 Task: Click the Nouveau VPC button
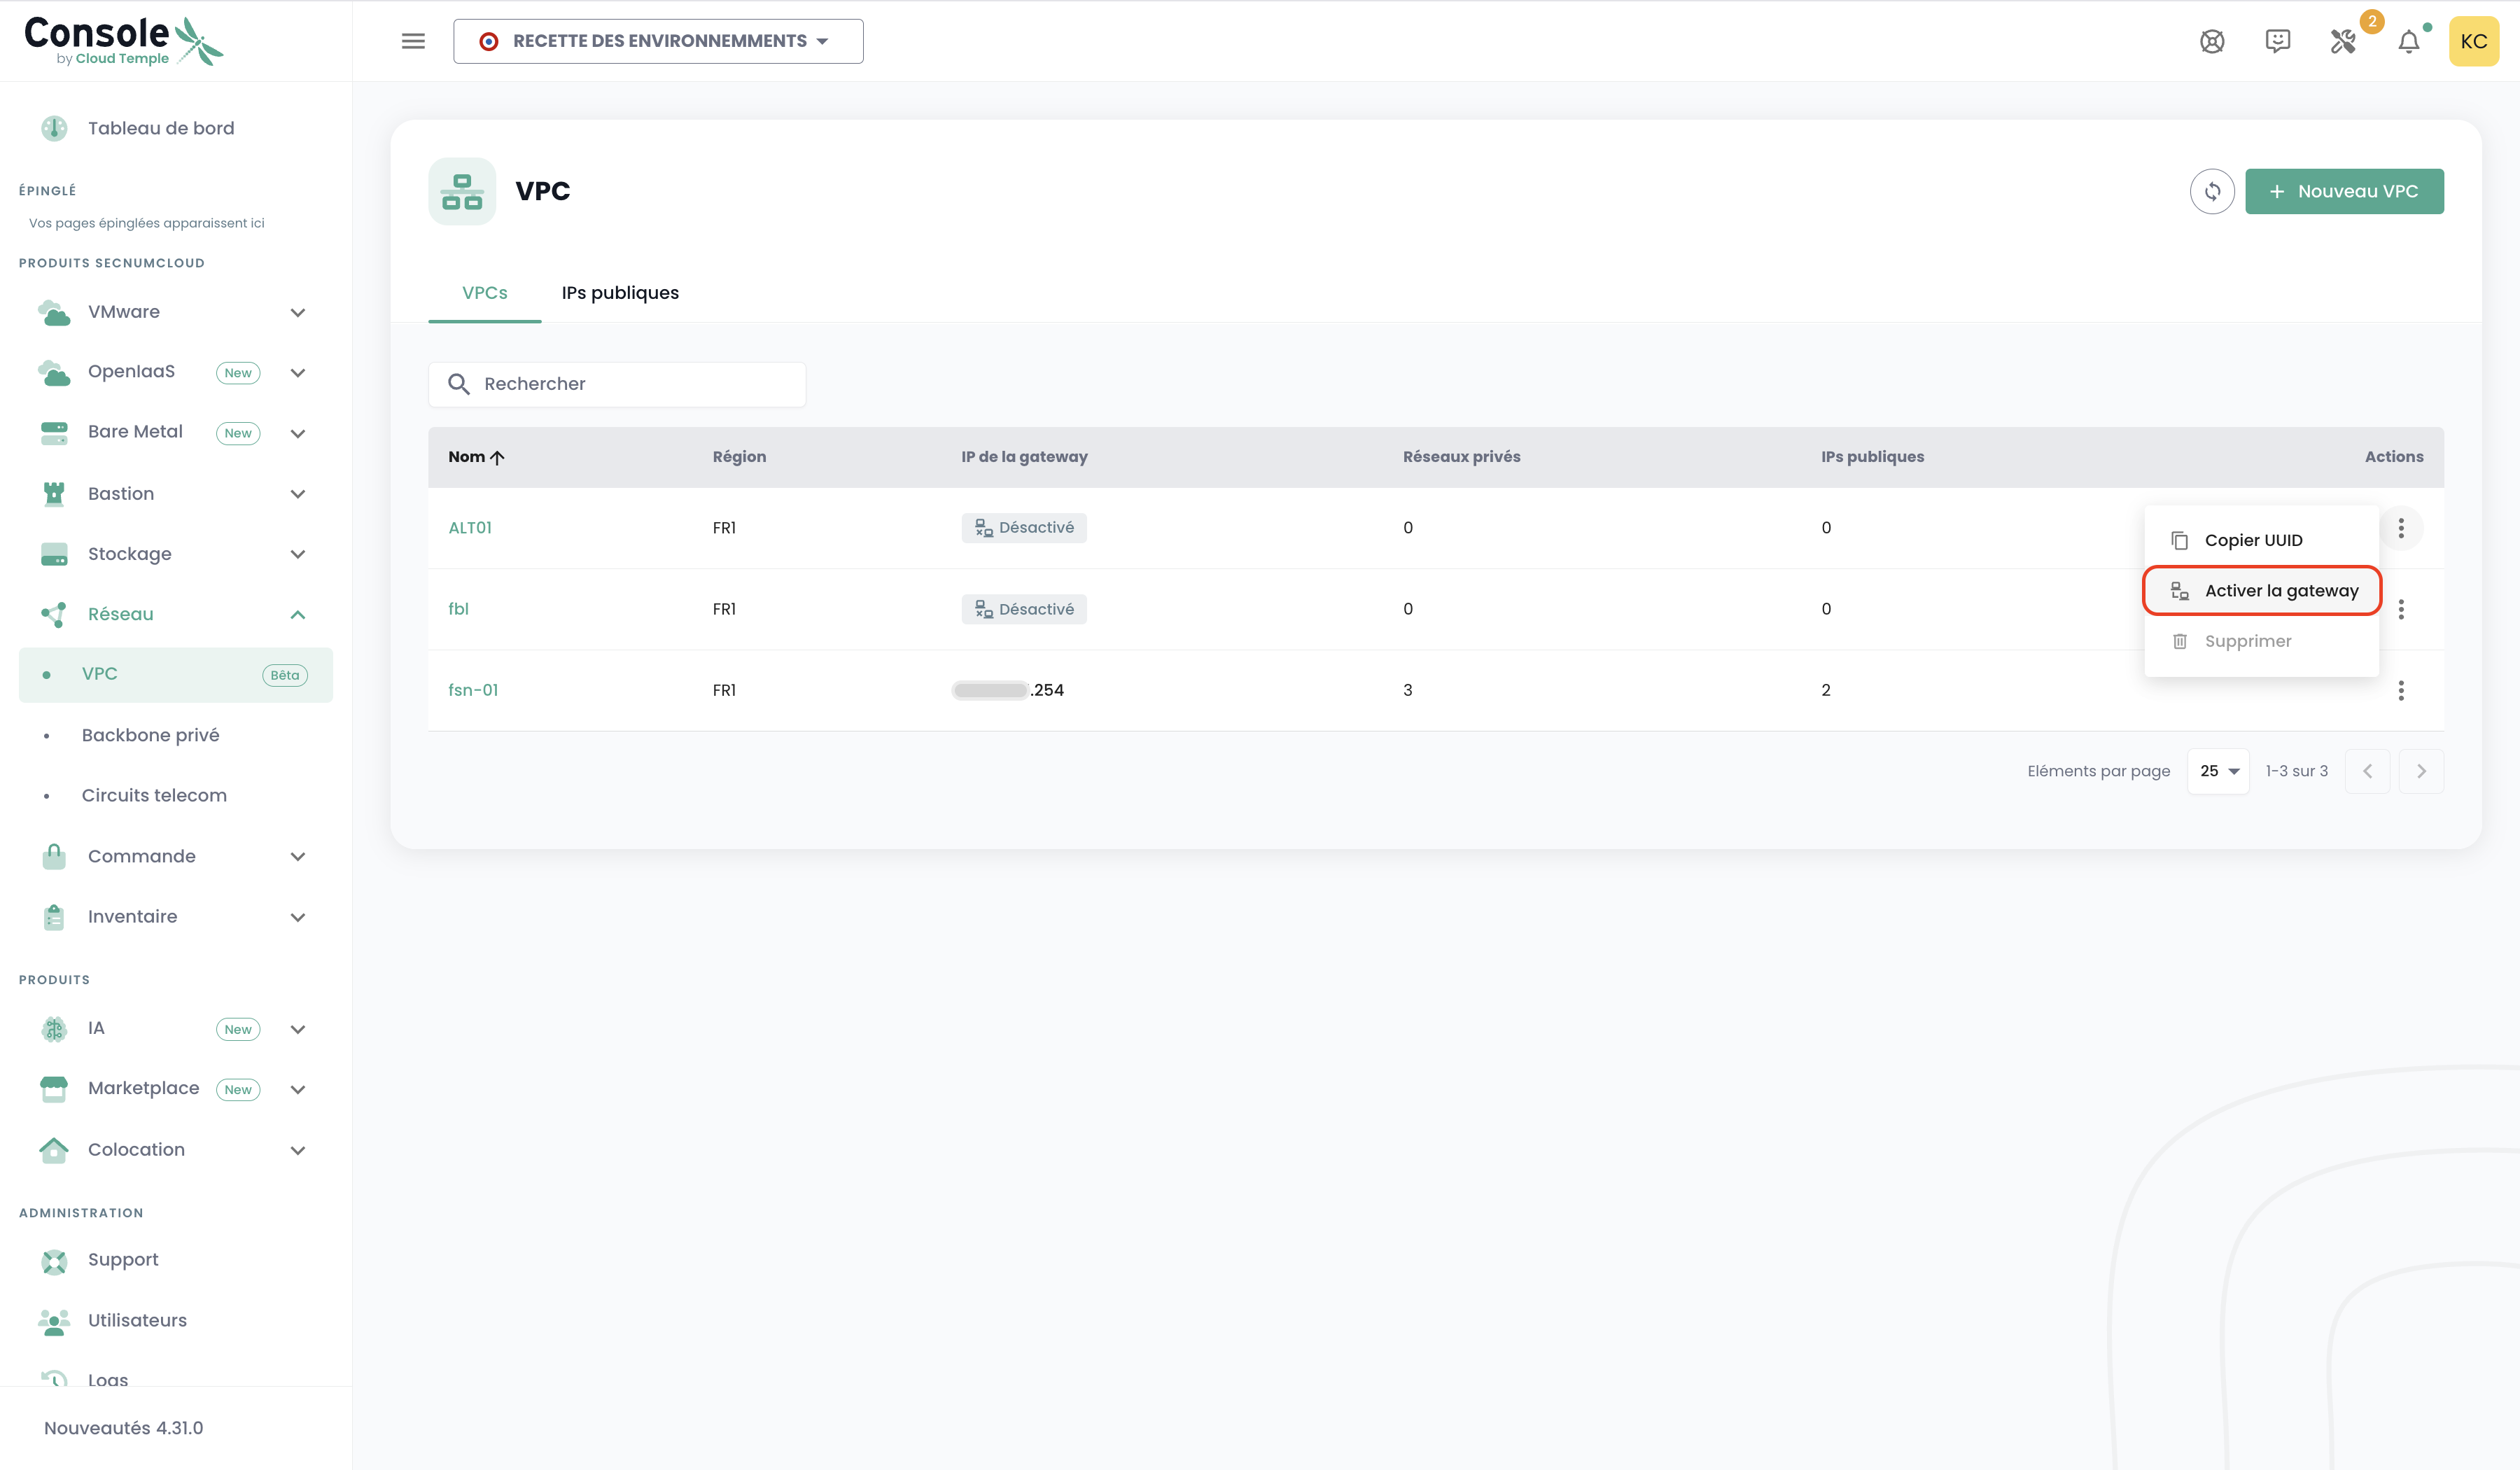2343,191
